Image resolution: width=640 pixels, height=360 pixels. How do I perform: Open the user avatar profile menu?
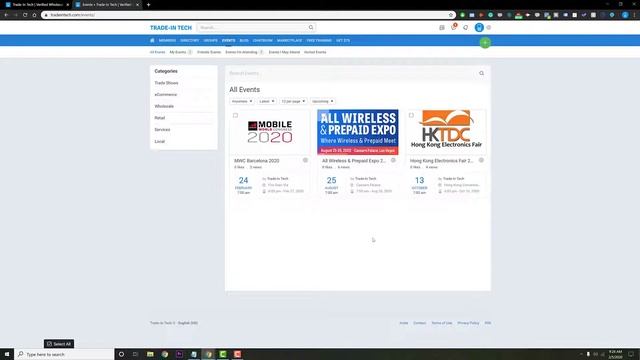pyautogui.click(x=479, y=27)
